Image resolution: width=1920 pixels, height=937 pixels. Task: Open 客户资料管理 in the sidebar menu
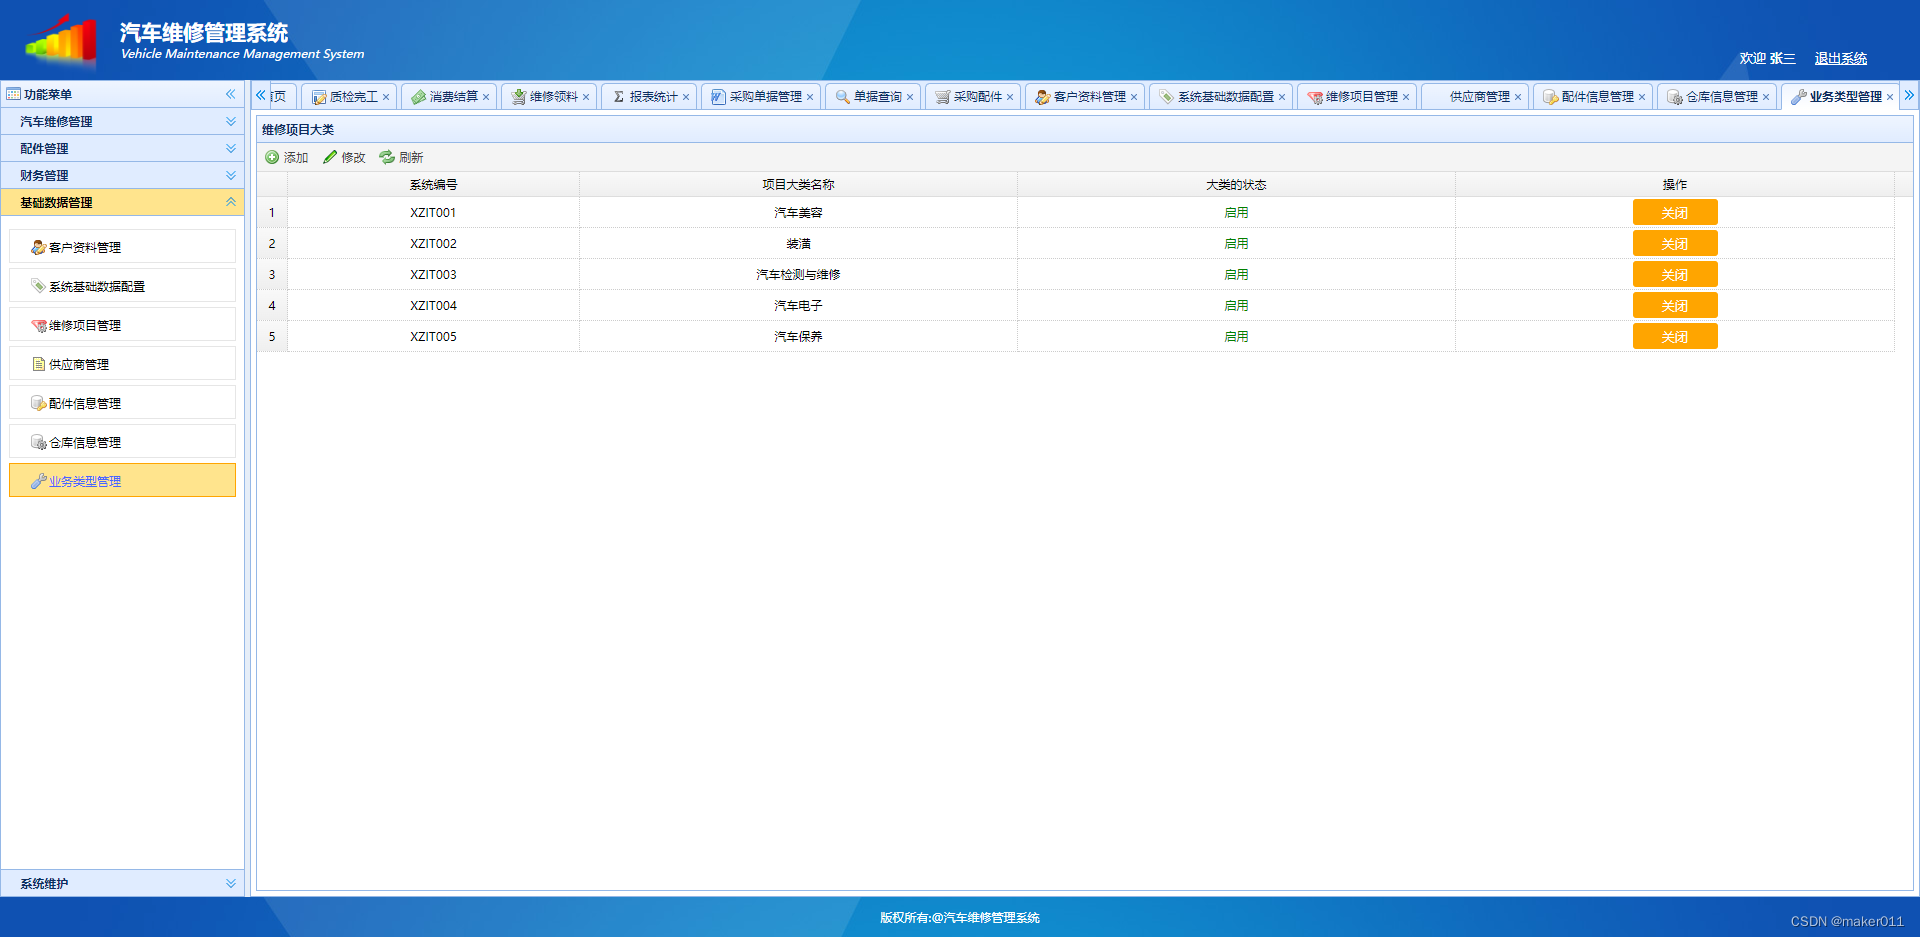[122, 247]
